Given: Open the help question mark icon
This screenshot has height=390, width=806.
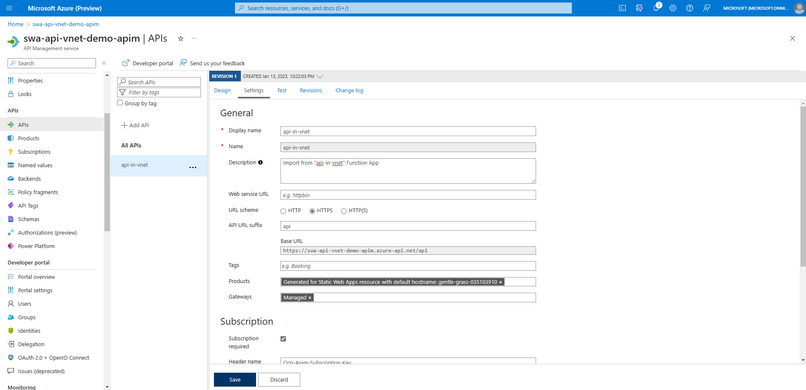Looking at the screenshot, I should (690, 8).
